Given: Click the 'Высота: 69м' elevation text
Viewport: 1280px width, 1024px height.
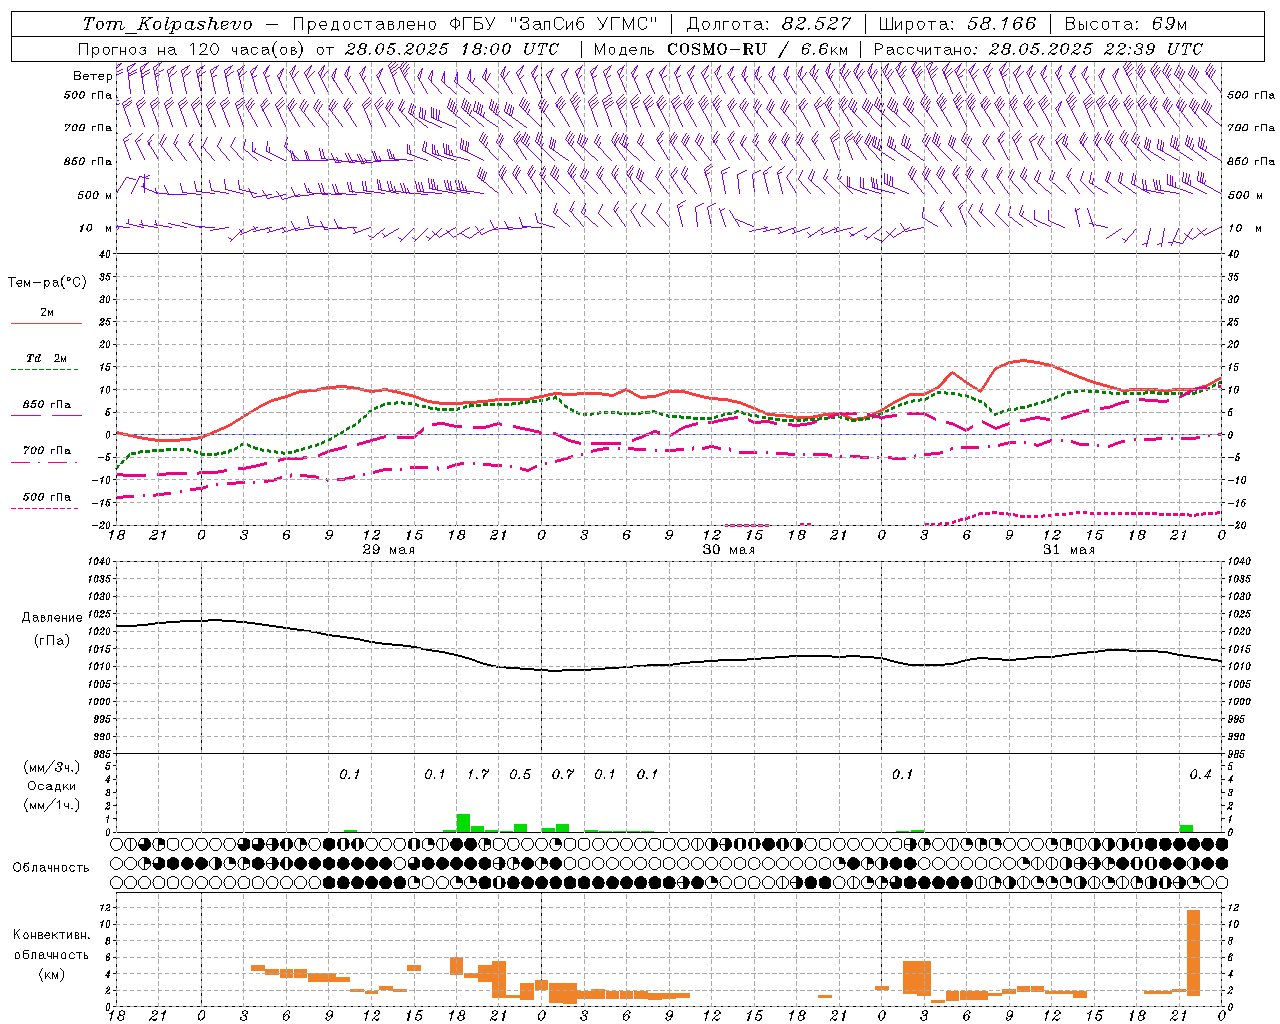Looking at the screenshot, I should (x=1125, y=24).
